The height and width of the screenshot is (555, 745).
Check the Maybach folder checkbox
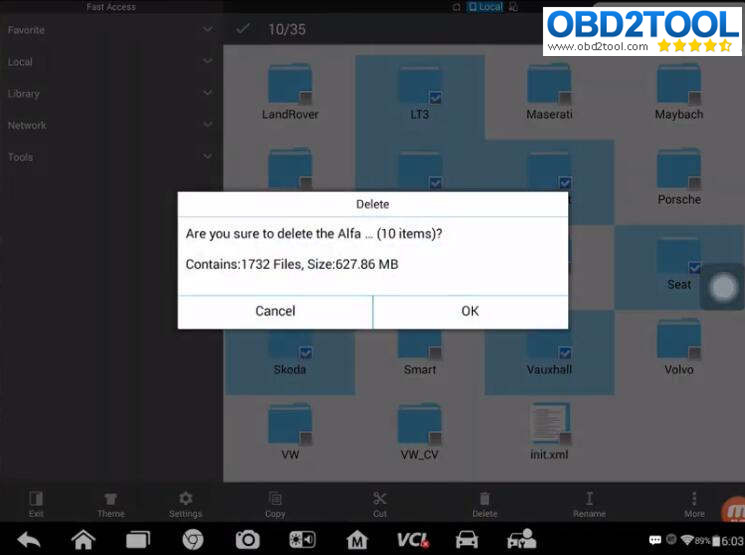click(695, 98)
